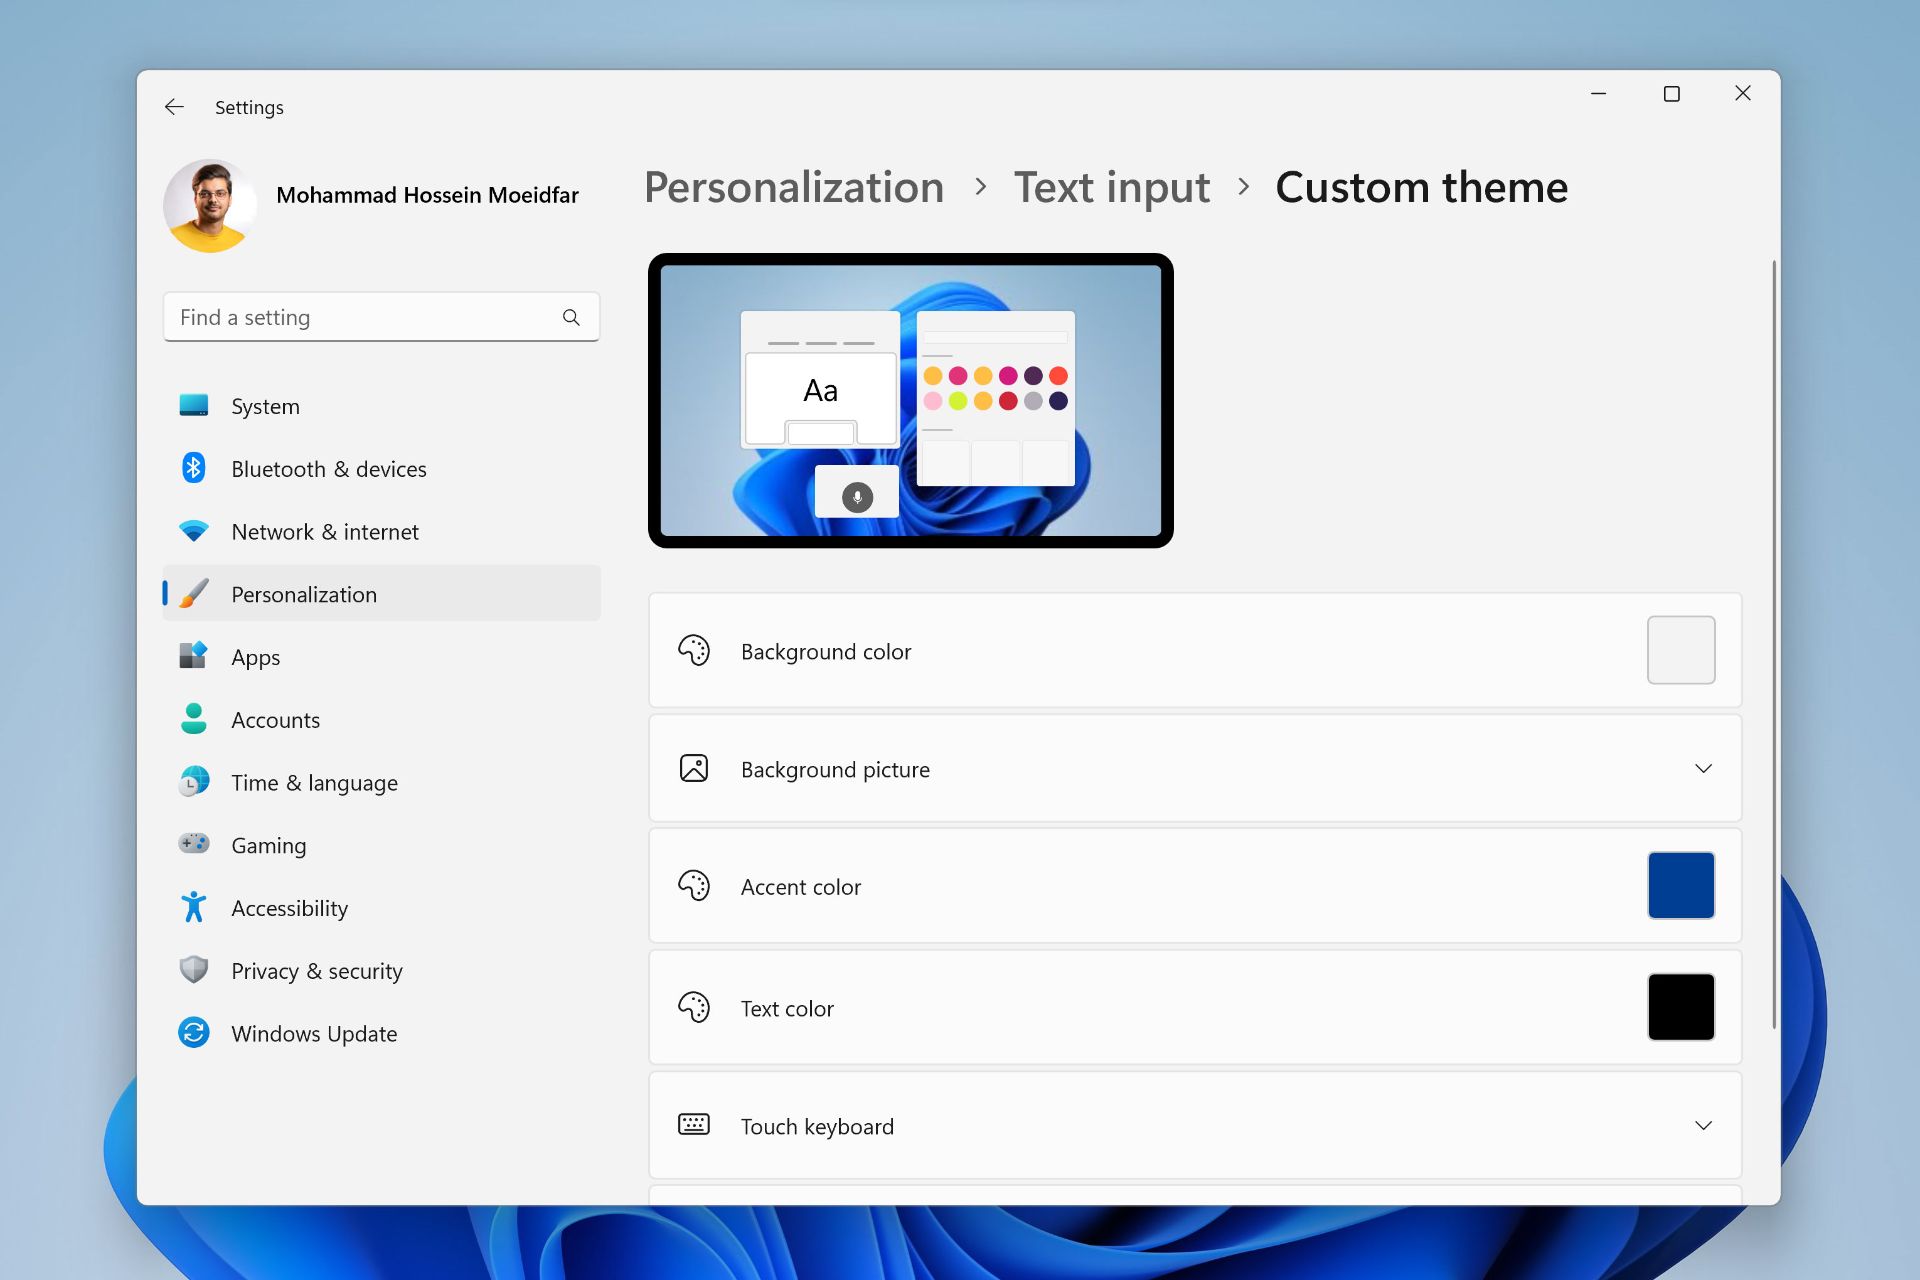Select the System monitor icon
The width and height of the screenshot is (1920, 1280).
click(193, 405)
